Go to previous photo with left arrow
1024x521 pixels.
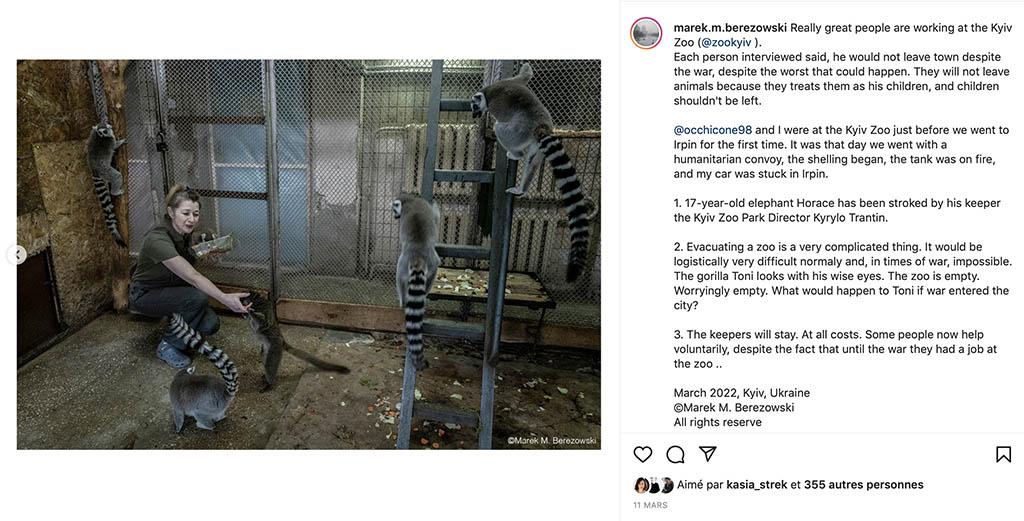point(16,255)
